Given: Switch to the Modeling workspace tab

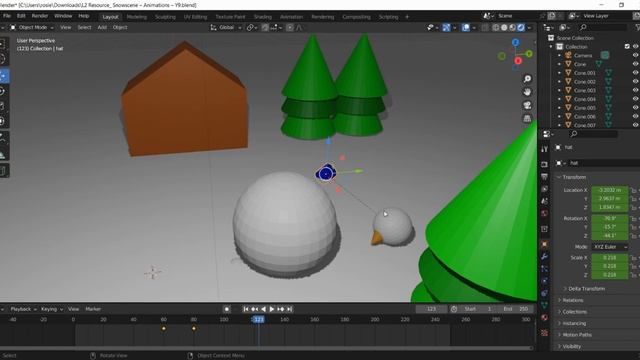Looking at the screenshot, I should [137, 17].
